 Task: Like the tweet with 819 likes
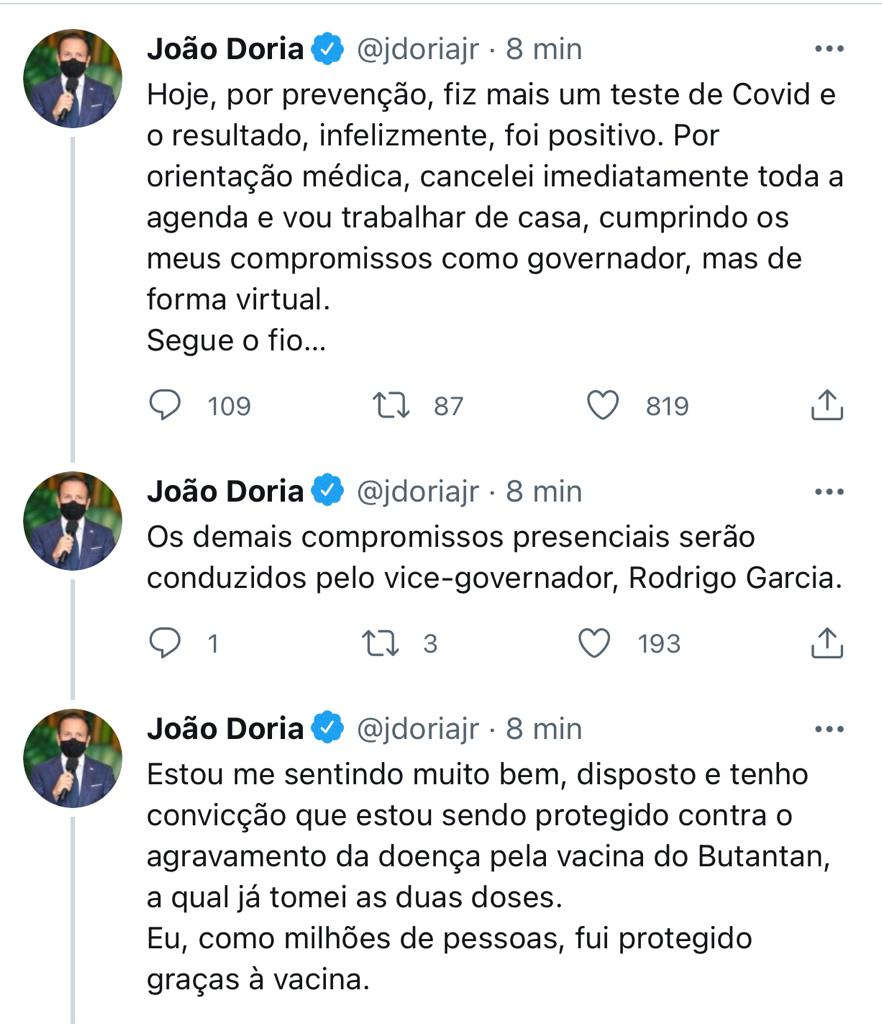coord(602,406)
